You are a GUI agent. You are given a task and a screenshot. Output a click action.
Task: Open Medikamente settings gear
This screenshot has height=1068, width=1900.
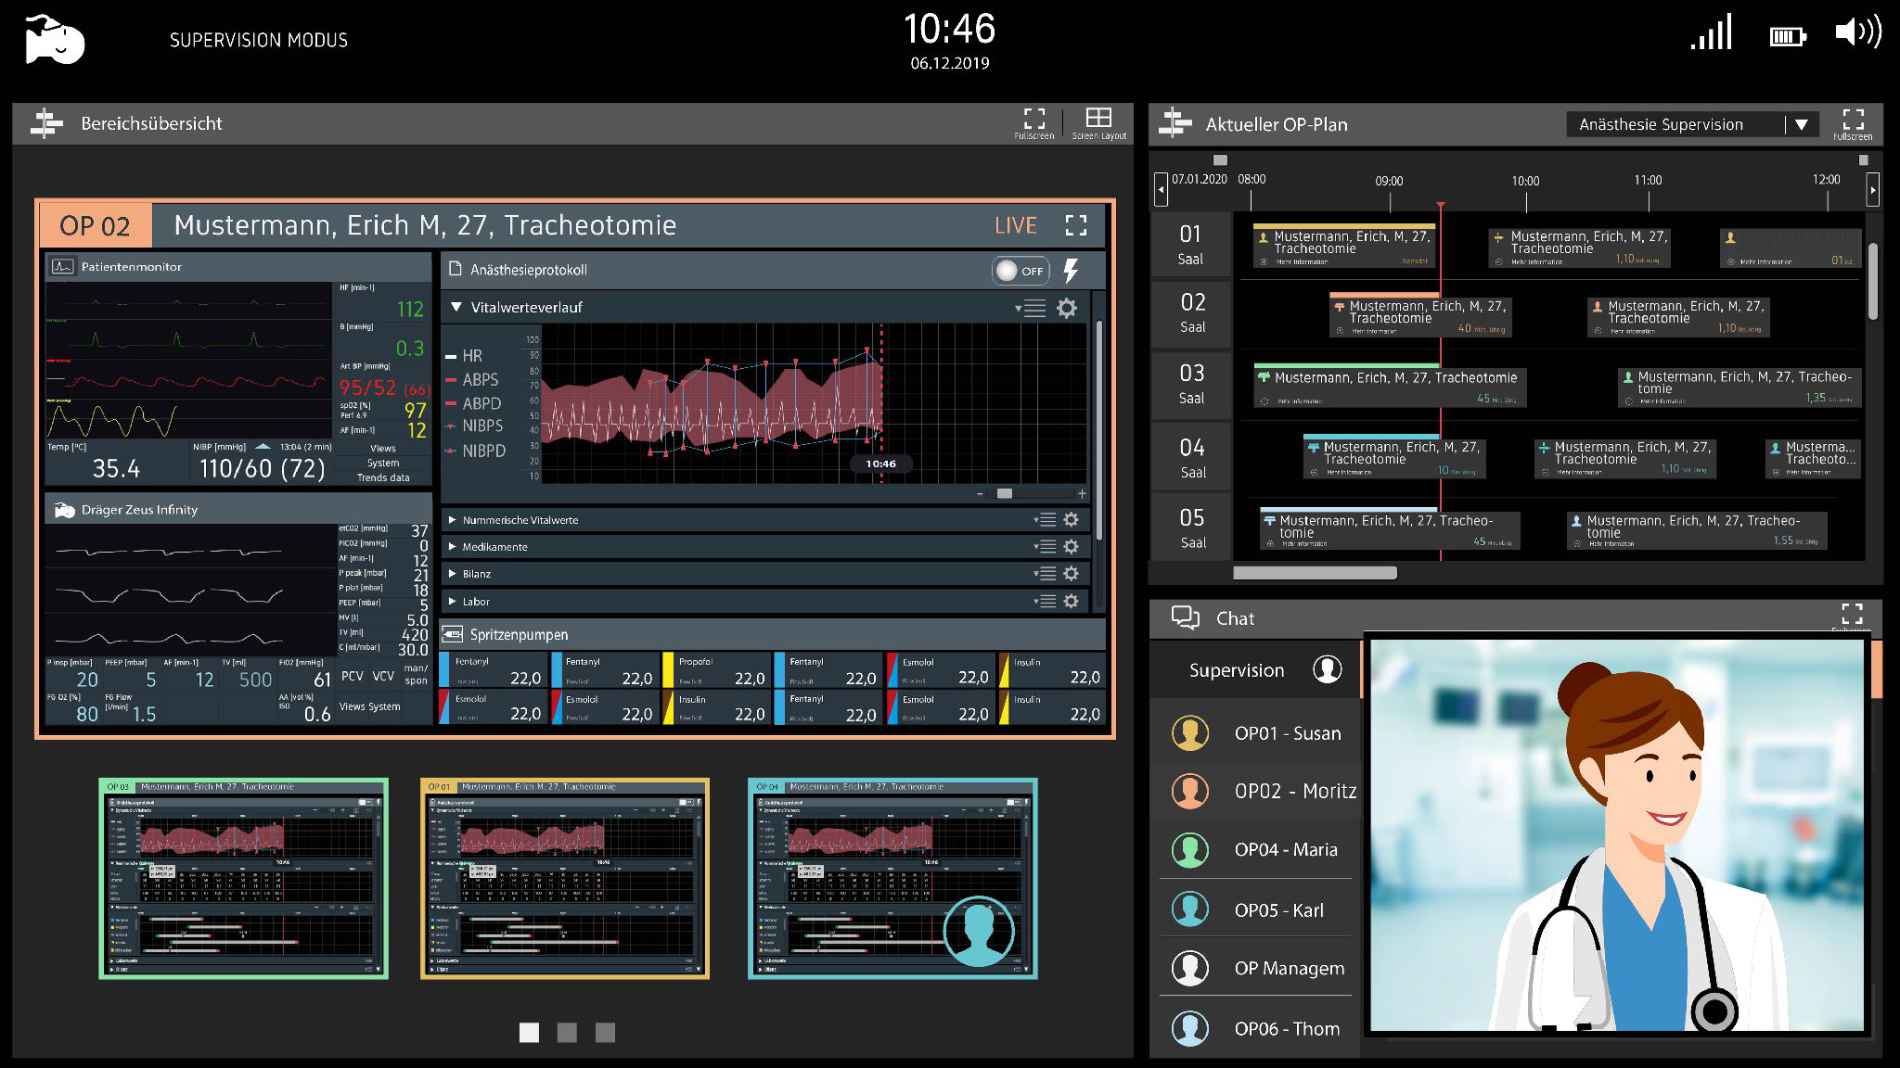pyautogui.click(x=1071, y=547)
